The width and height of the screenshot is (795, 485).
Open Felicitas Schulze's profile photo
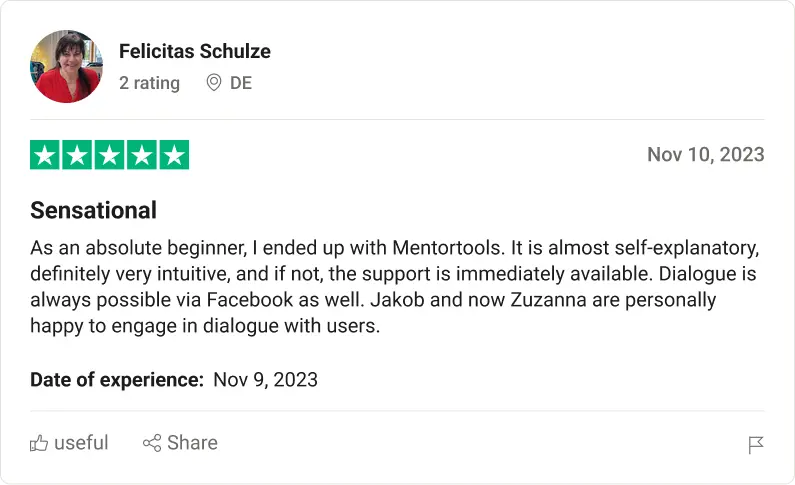(67, 67)
